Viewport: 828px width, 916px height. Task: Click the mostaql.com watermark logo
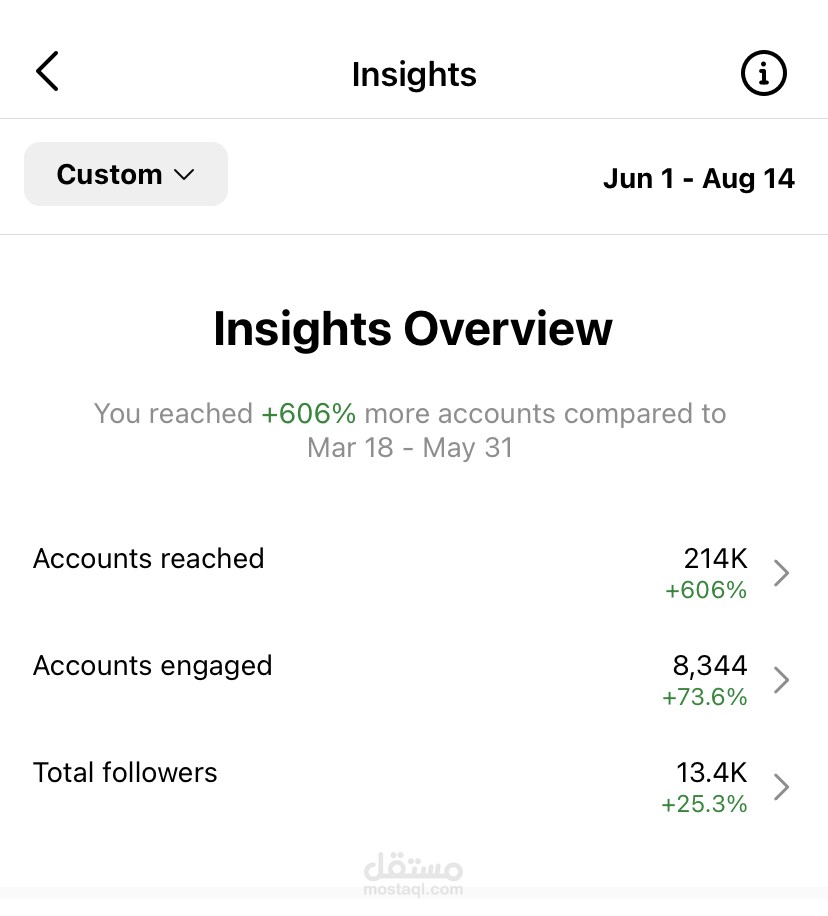(413, 875)
